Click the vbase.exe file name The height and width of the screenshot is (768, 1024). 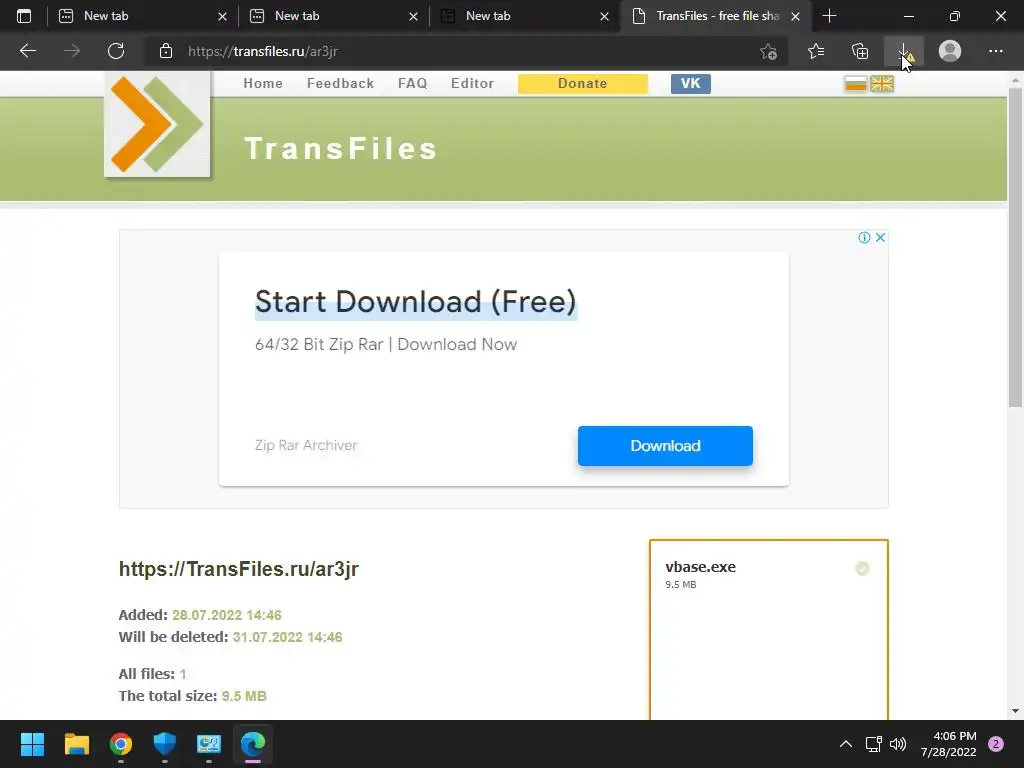click(700, 567)
